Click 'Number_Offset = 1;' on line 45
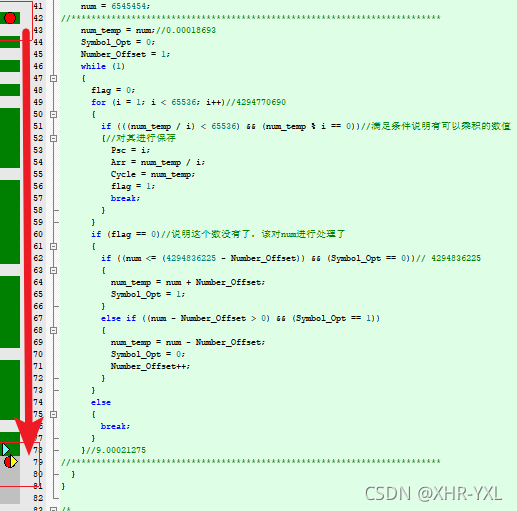517x511 pixels. pos(125,54)
